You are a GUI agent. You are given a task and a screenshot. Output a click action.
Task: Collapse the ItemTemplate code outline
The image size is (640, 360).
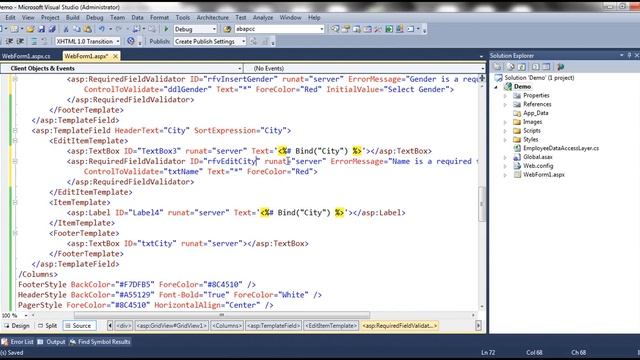point(15,202)
